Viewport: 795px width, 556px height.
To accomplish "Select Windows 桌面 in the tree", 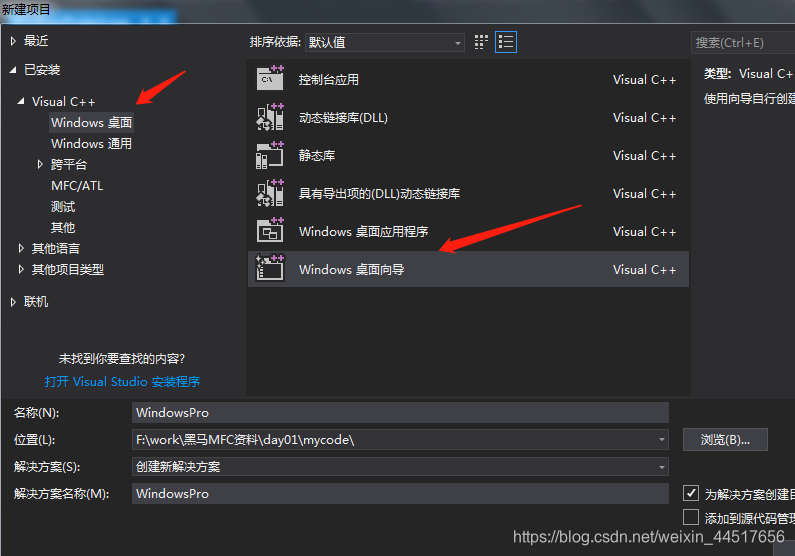I will tap(91, 123).
